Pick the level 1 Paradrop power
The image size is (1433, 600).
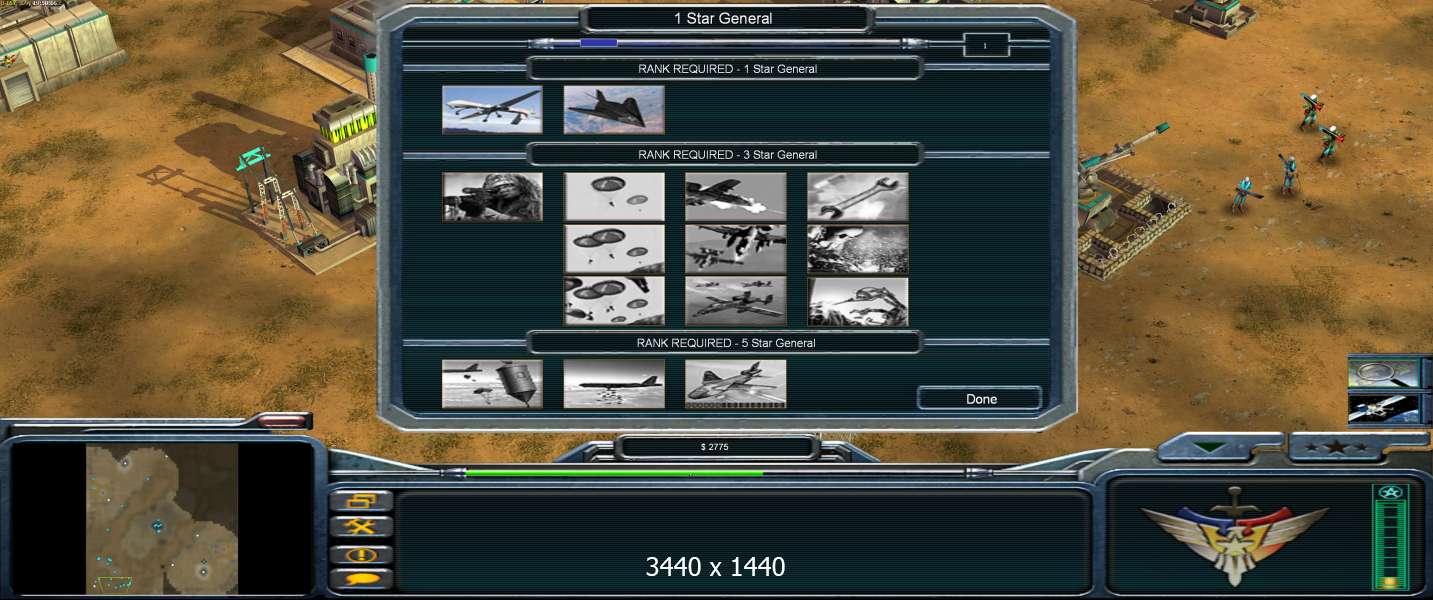tap(614, 197)
